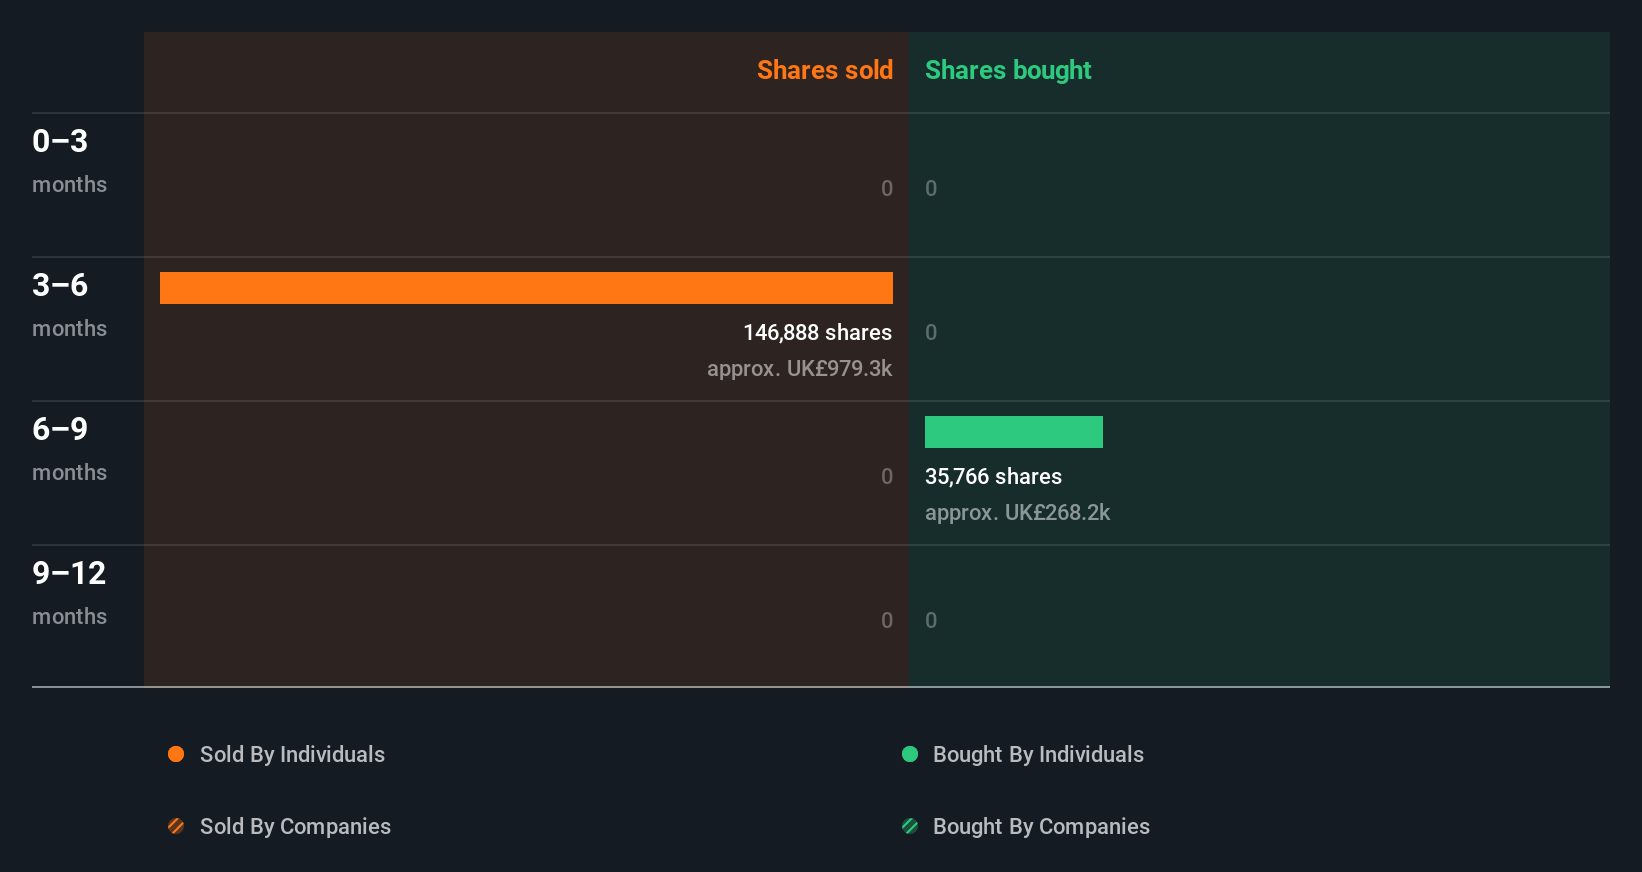Toggle the Bought By Individuals legend label
The image size is (1642, 872).
click(1038, 754)
